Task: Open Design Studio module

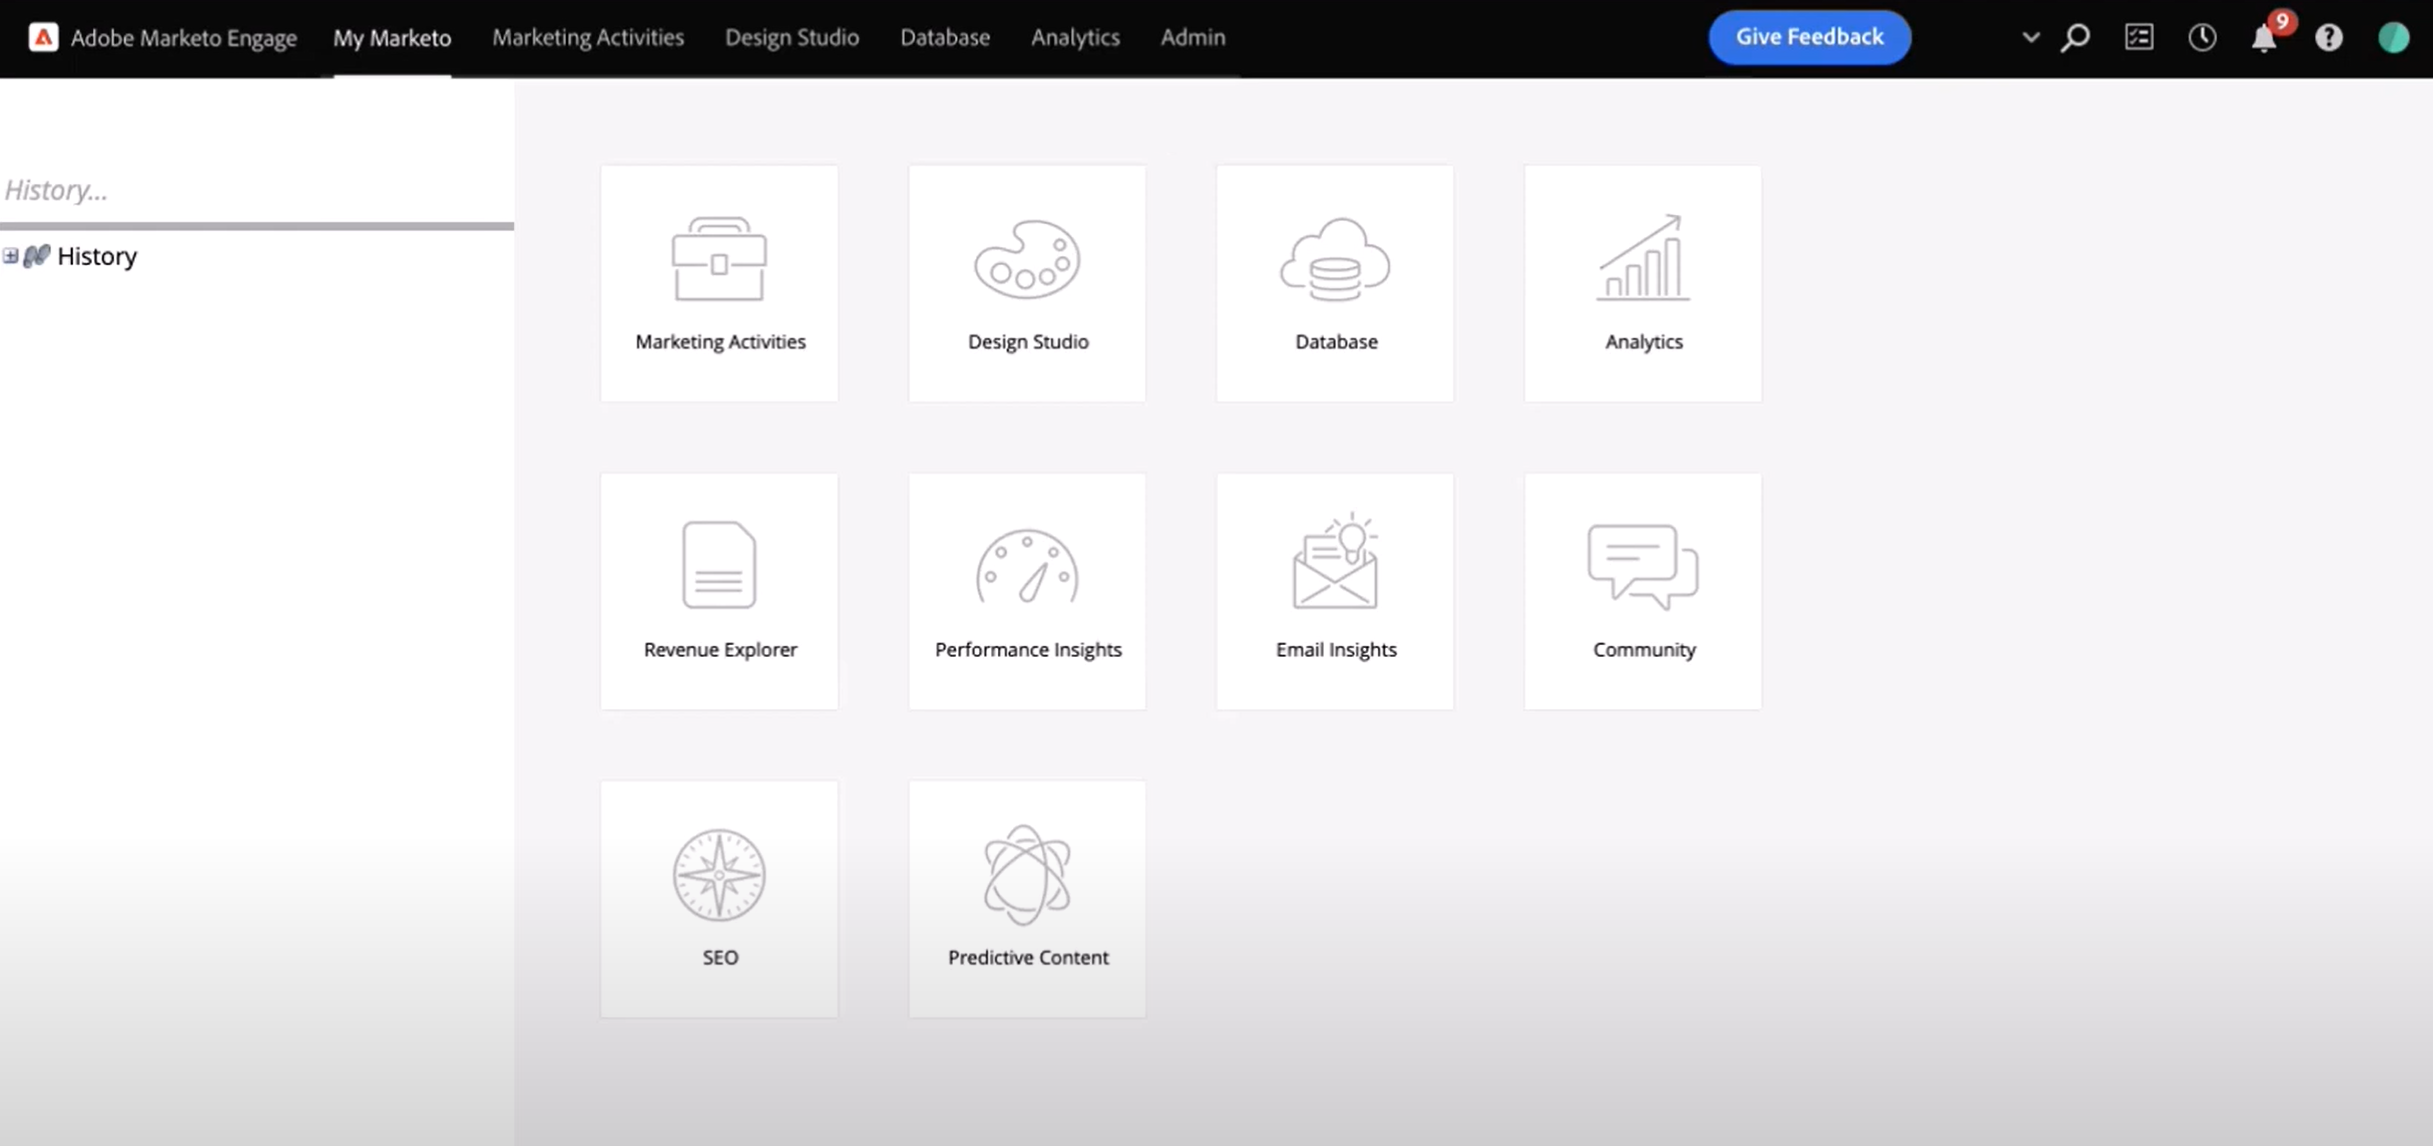Action: [1027, 282]
